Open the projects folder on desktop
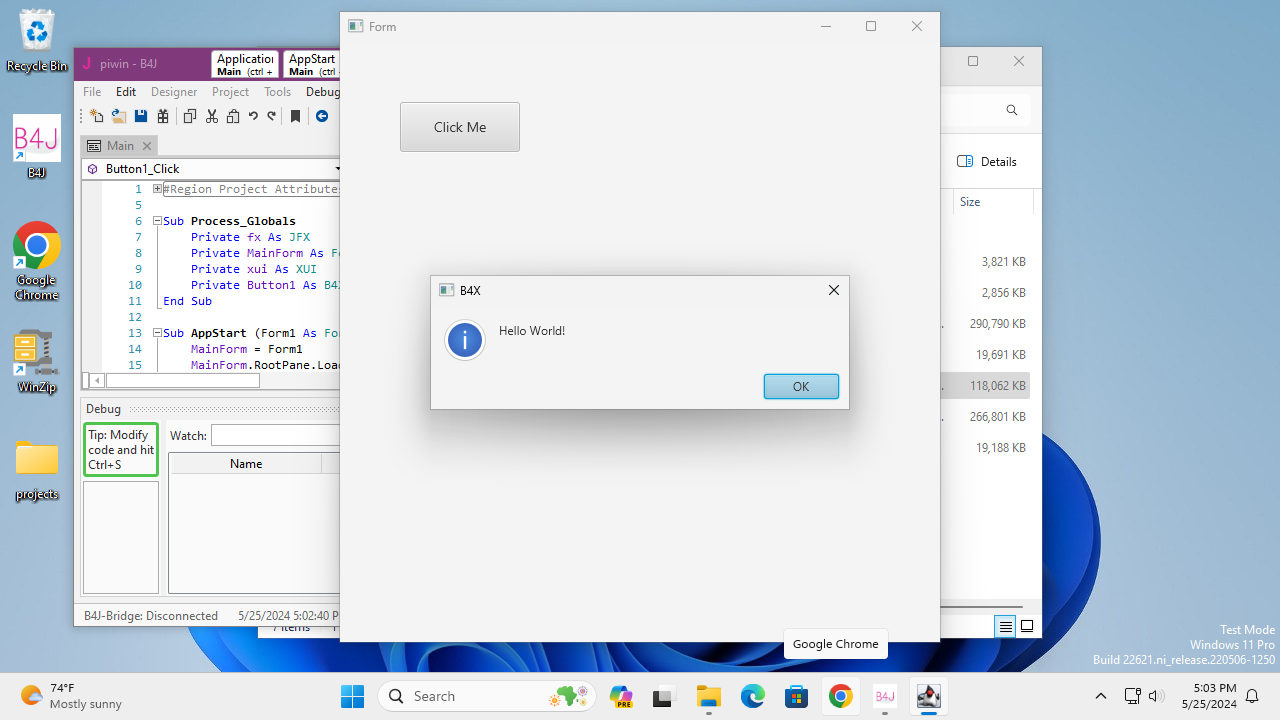Image resolution: width=1280 pixels, height=720 pixels. [x=37, y=470]
